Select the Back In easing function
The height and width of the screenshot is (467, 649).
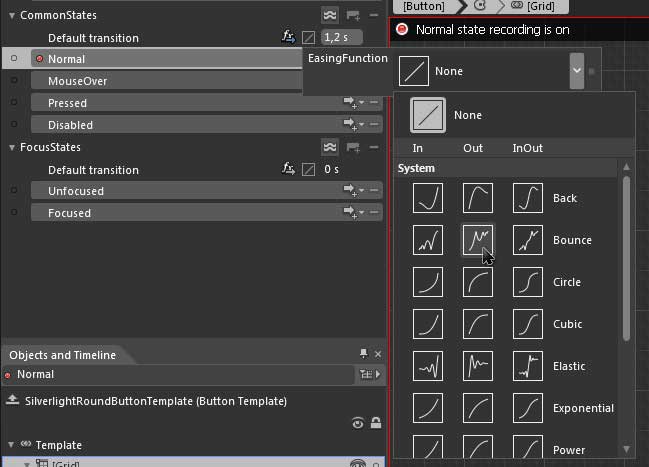428,198
